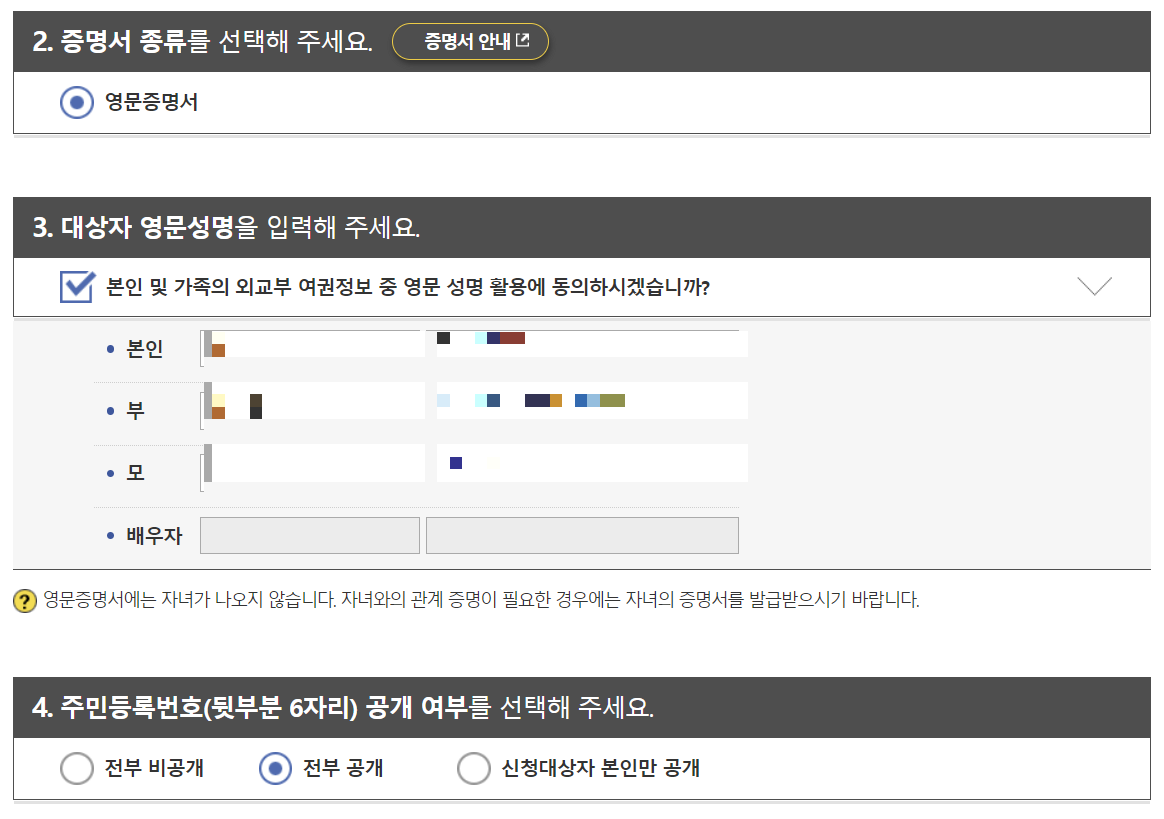
Task: Select the 전부 비공개 option
Action: pos(77,769)
